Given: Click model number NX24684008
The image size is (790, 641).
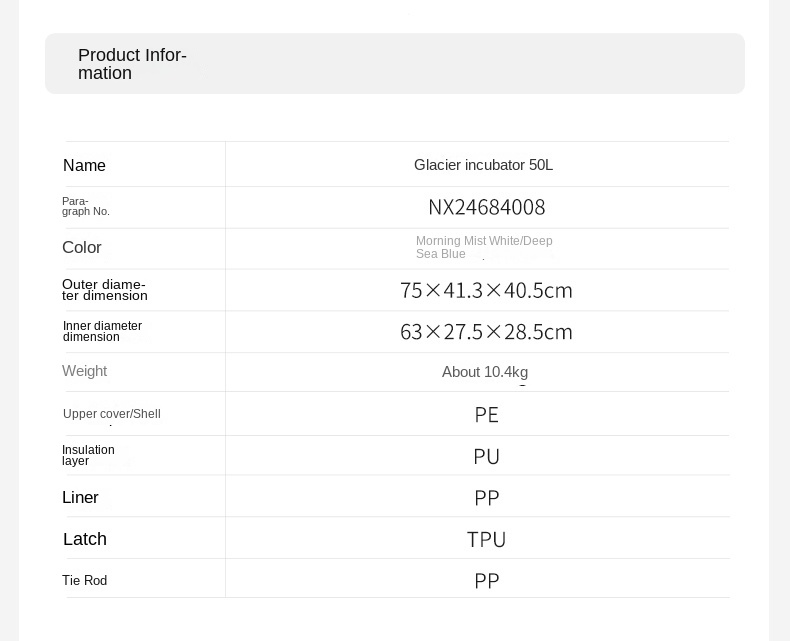Looking at the screenshot, I should pos(487,207).
